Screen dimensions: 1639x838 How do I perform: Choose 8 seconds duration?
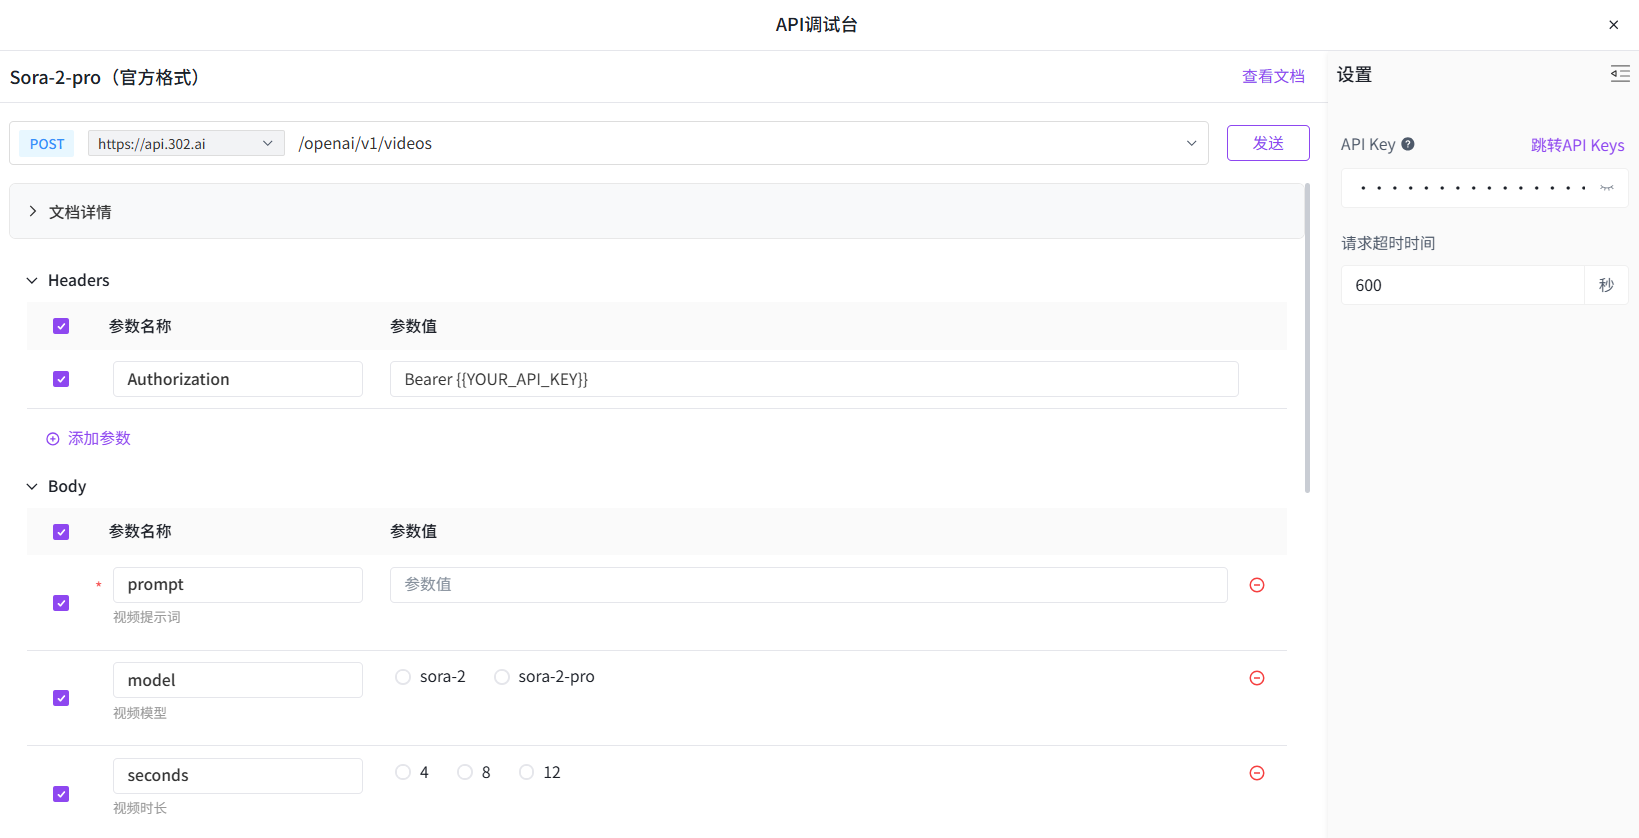click(465, 772)
